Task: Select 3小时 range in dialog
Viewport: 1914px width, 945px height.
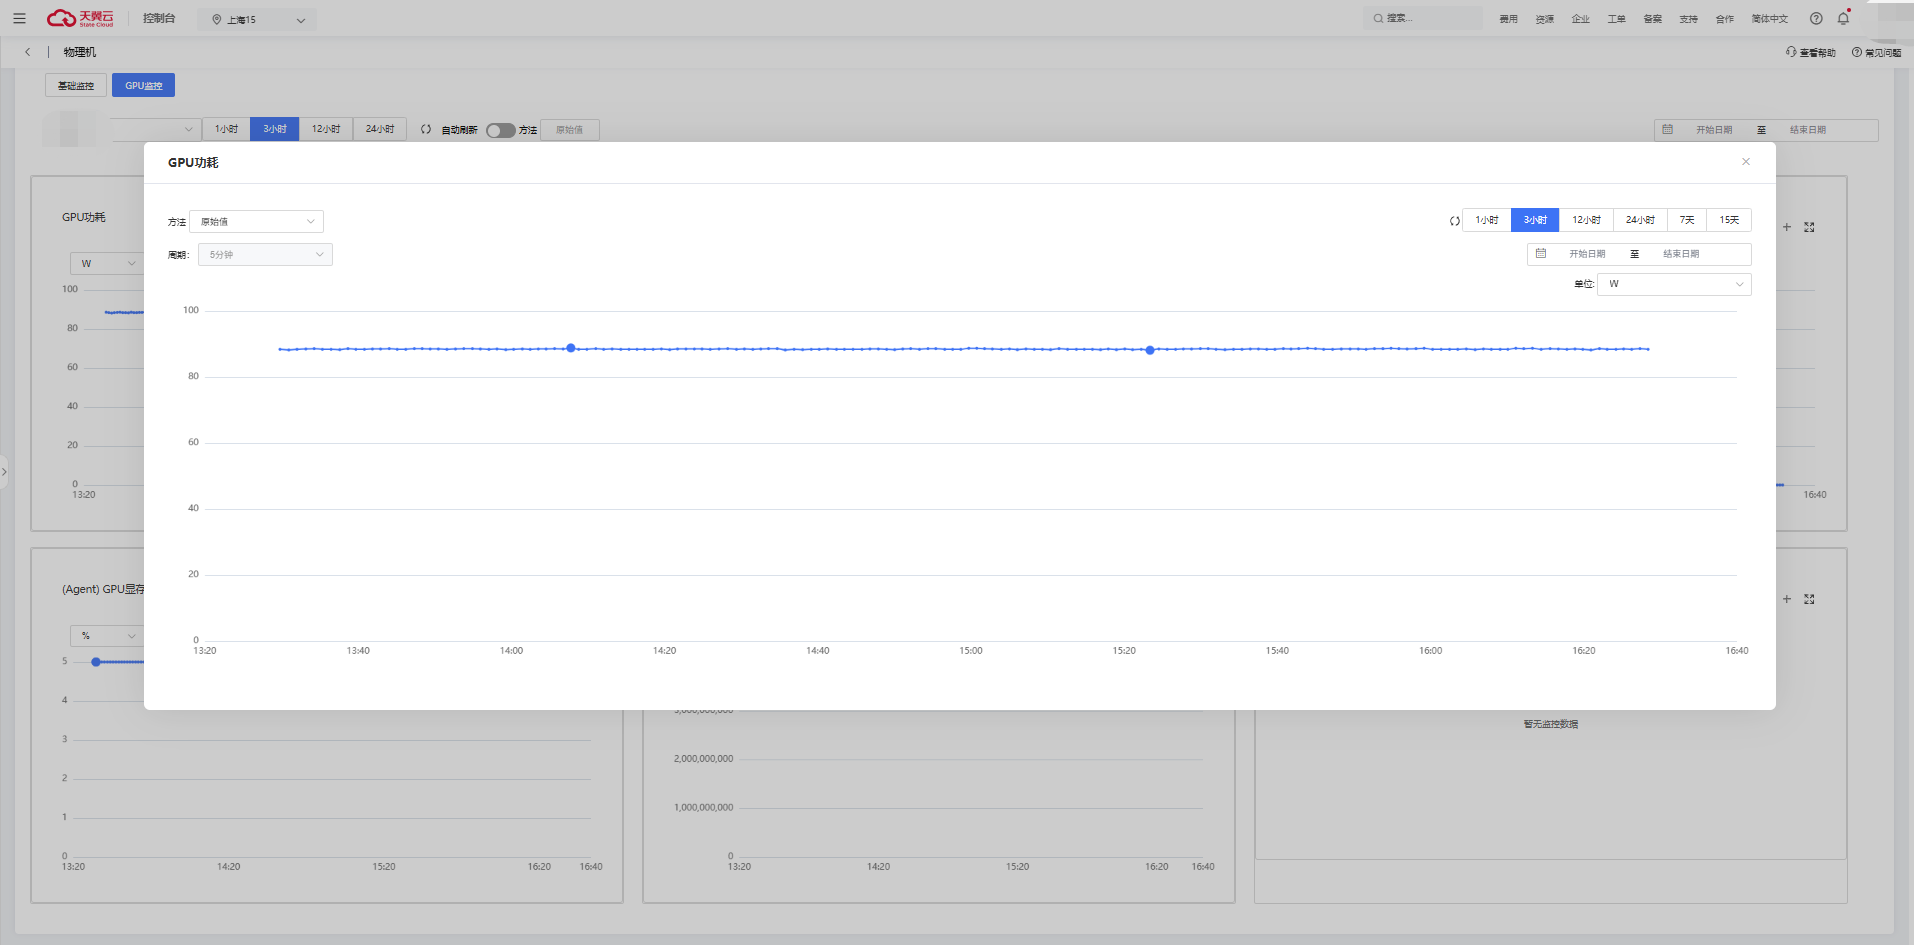Action: coord(1535,220)
